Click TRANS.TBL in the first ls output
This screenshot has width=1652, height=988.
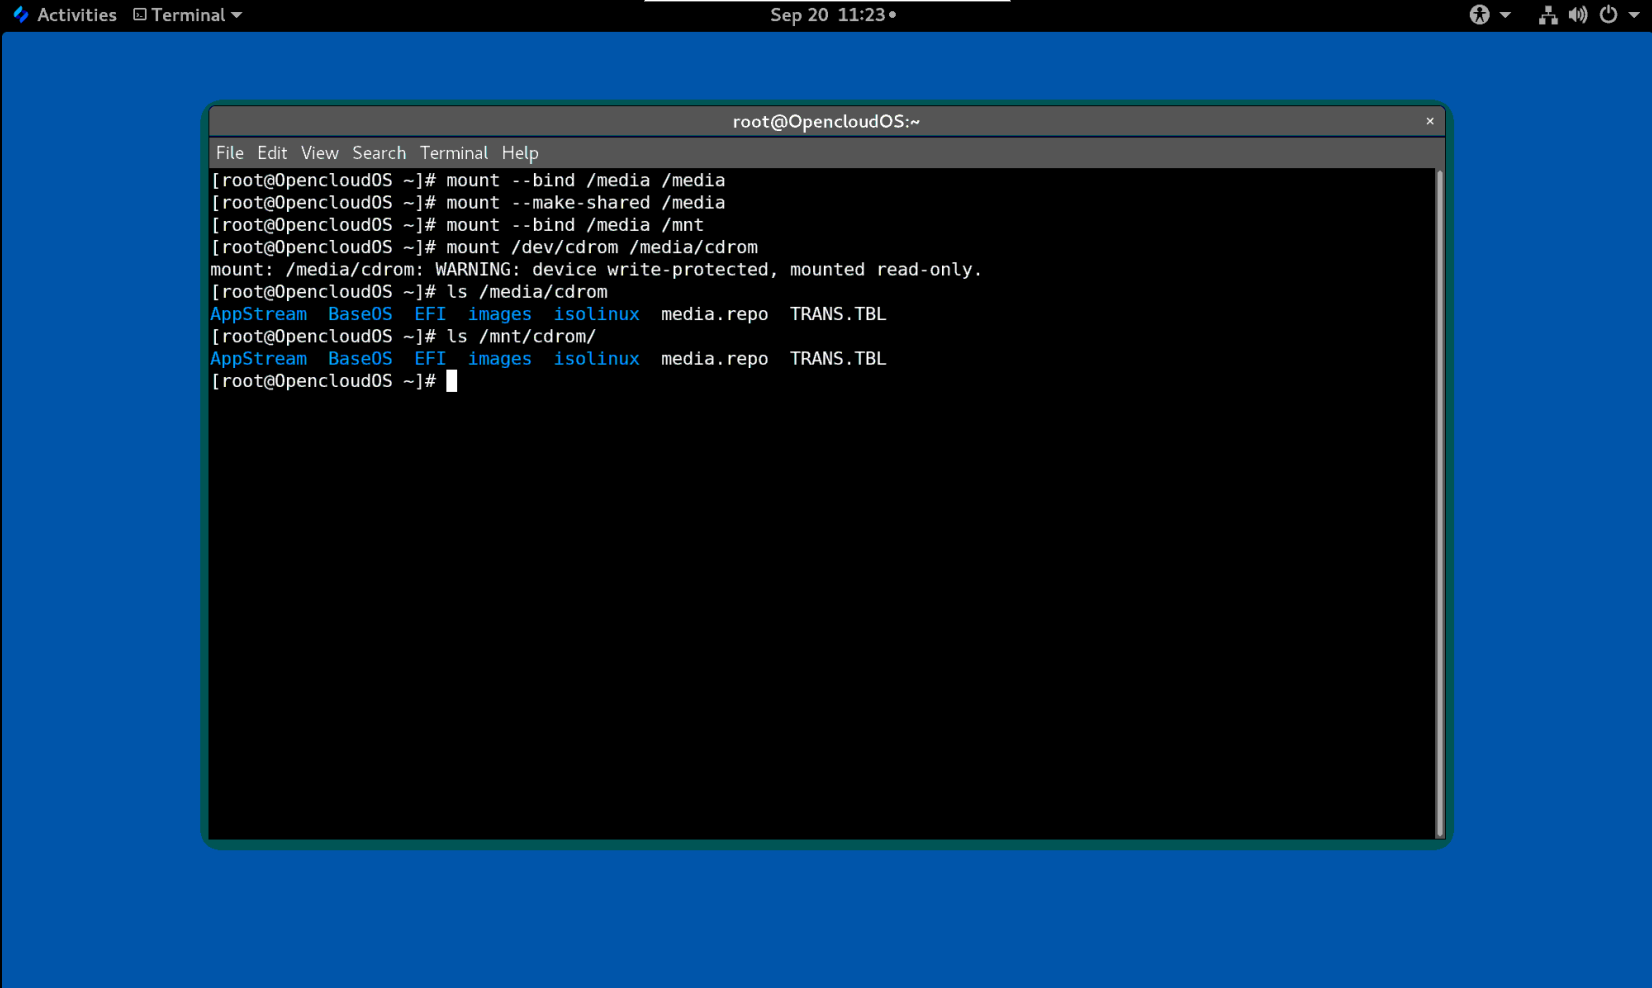pos(838,314)
